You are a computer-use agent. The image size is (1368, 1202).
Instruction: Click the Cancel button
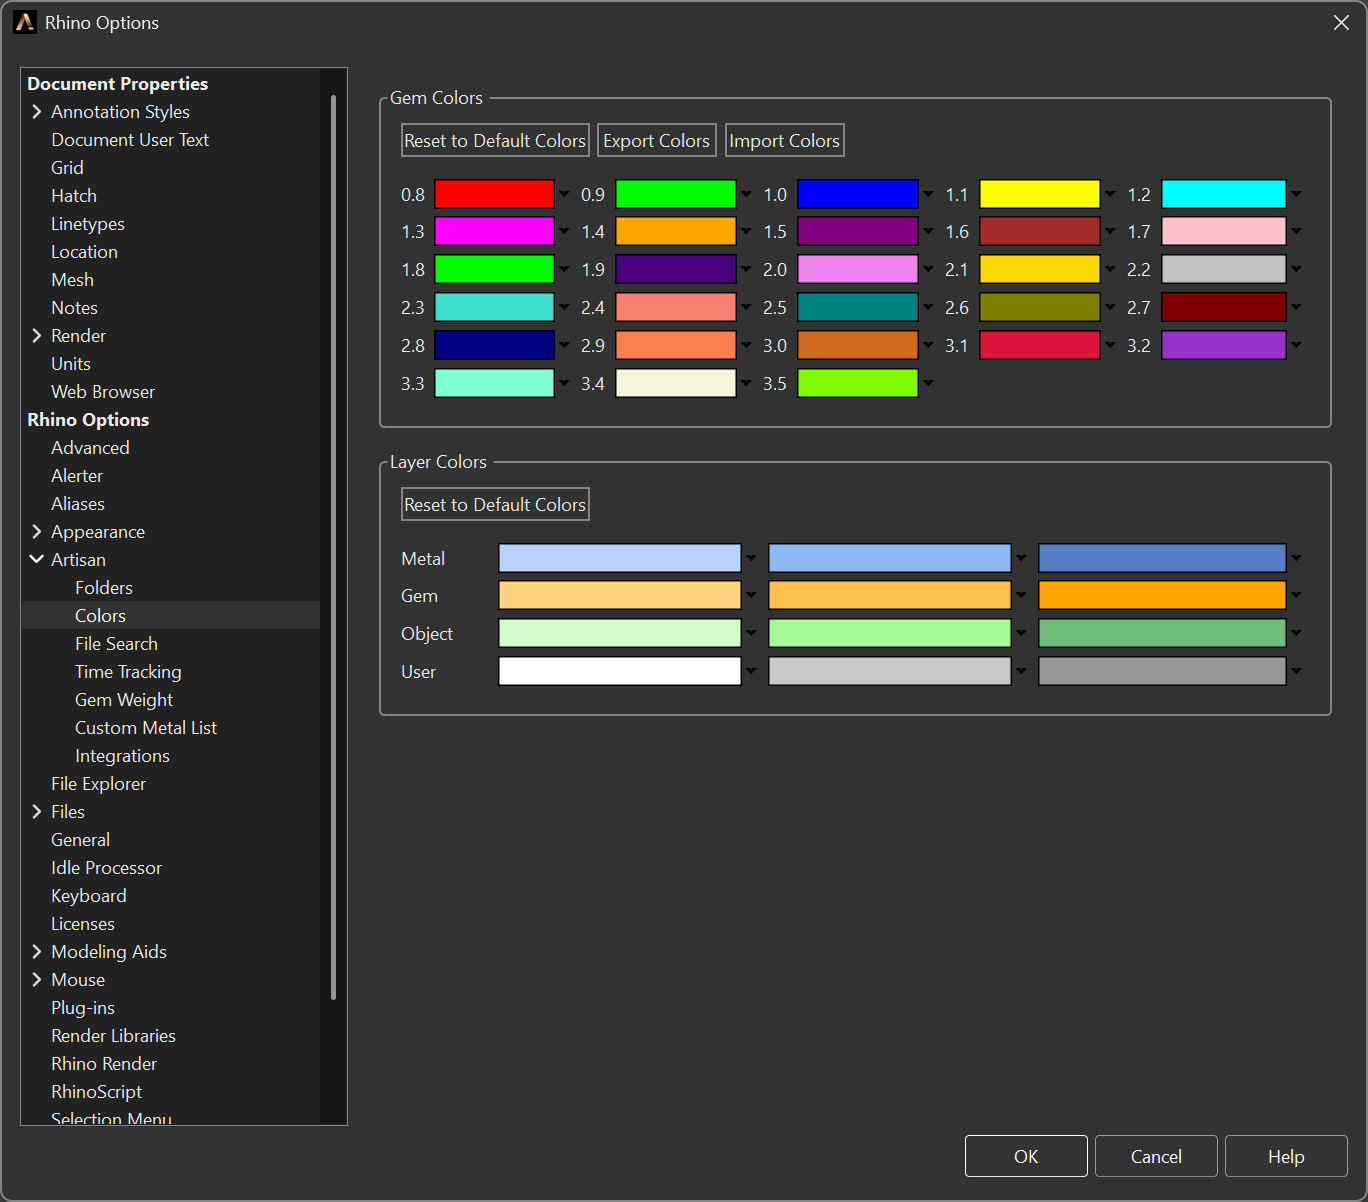(x=1156, y=1156)
